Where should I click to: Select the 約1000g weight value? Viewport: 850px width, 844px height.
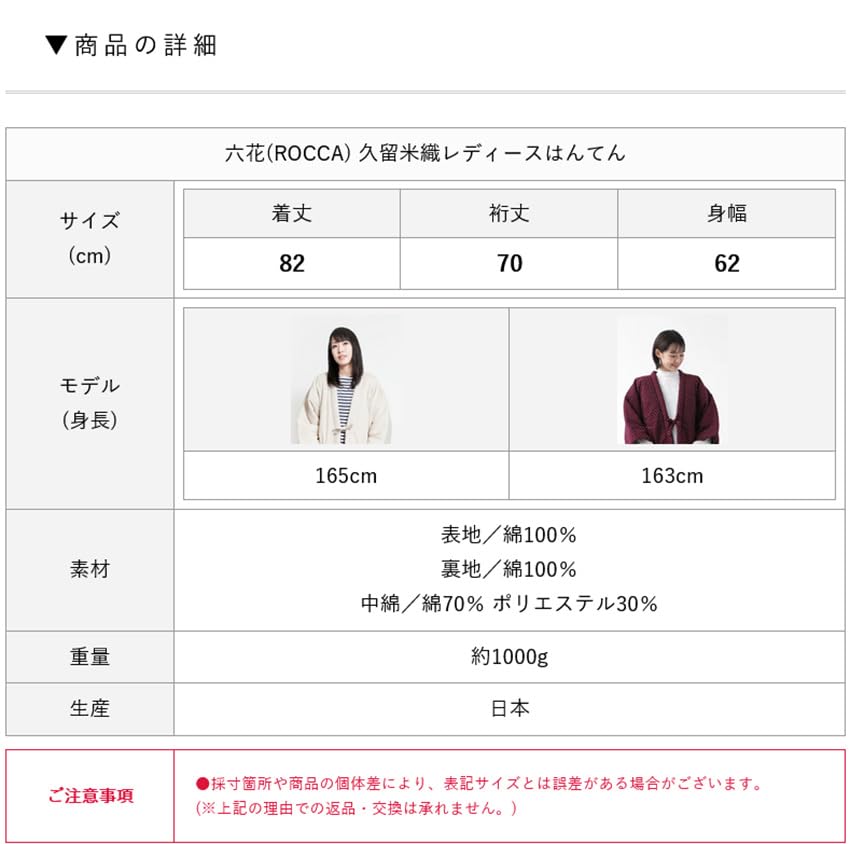point(509,657)
